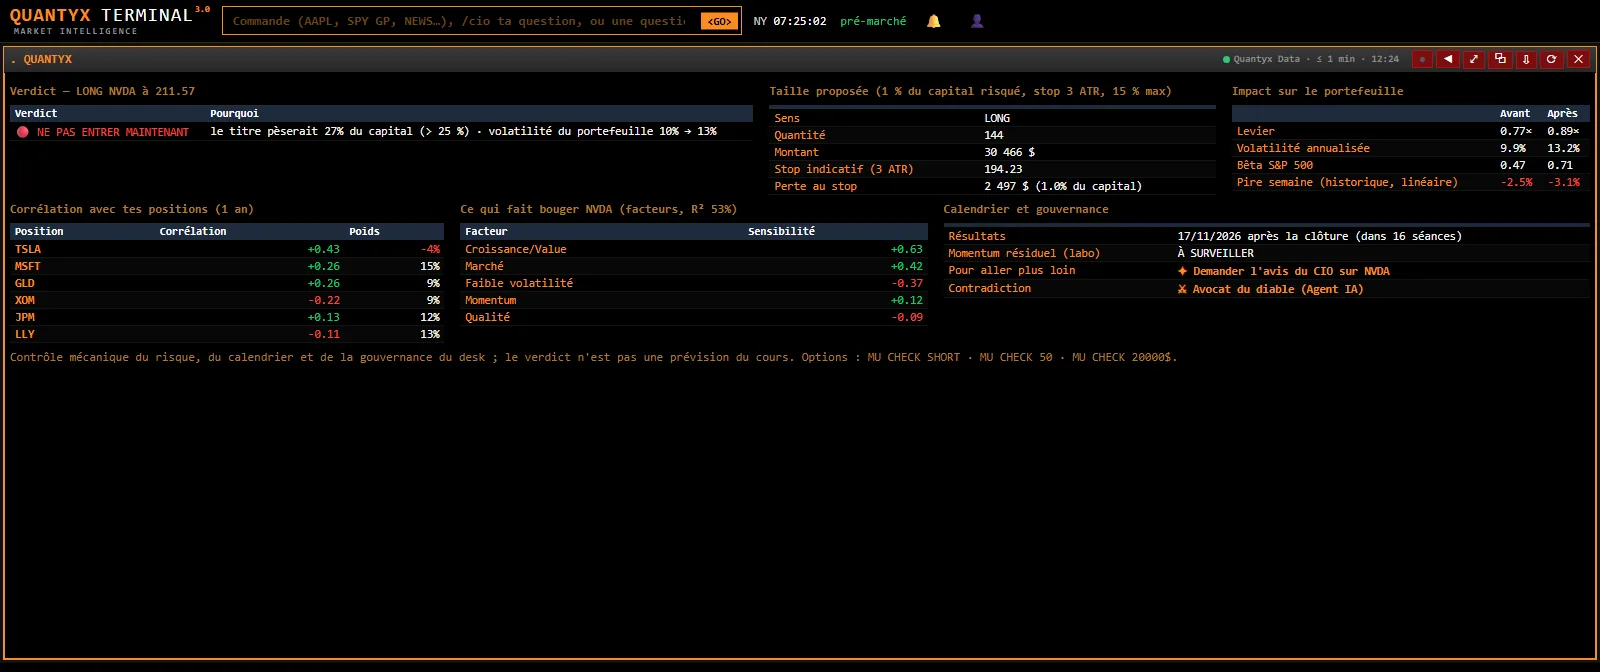The width and height of the screenshot is (1600, 672).
Task: Select the LLY position row
Action: [227, 334]
